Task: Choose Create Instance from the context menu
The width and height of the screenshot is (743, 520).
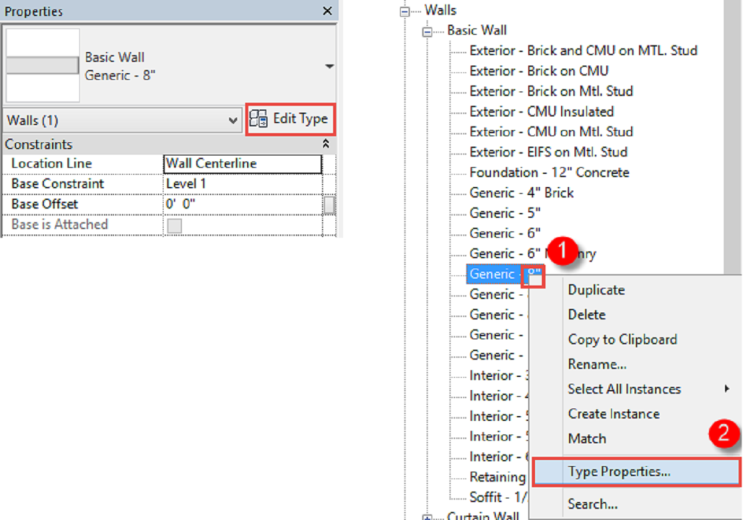Action: (614, 414)
